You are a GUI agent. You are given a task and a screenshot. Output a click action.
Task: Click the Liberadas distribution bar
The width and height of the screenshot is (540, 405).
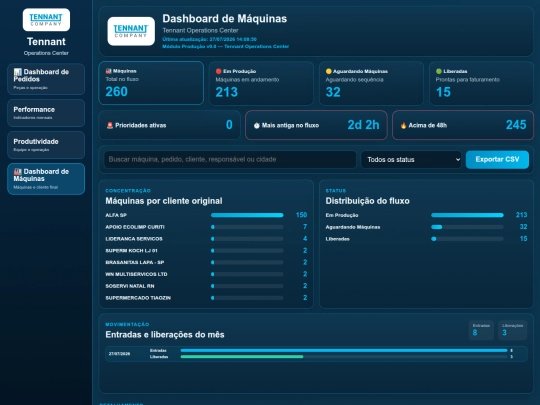(x=467, y=239)
